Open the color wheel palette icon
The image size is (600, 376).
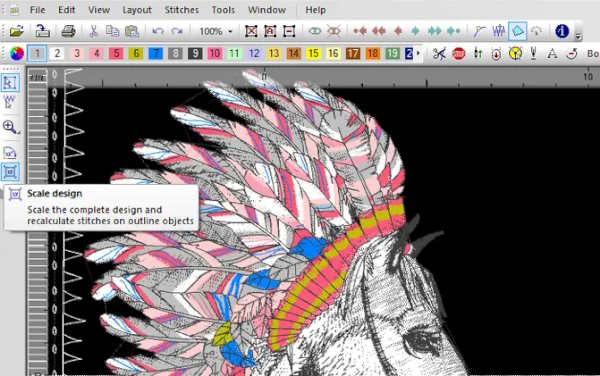[x=16, y=54]
